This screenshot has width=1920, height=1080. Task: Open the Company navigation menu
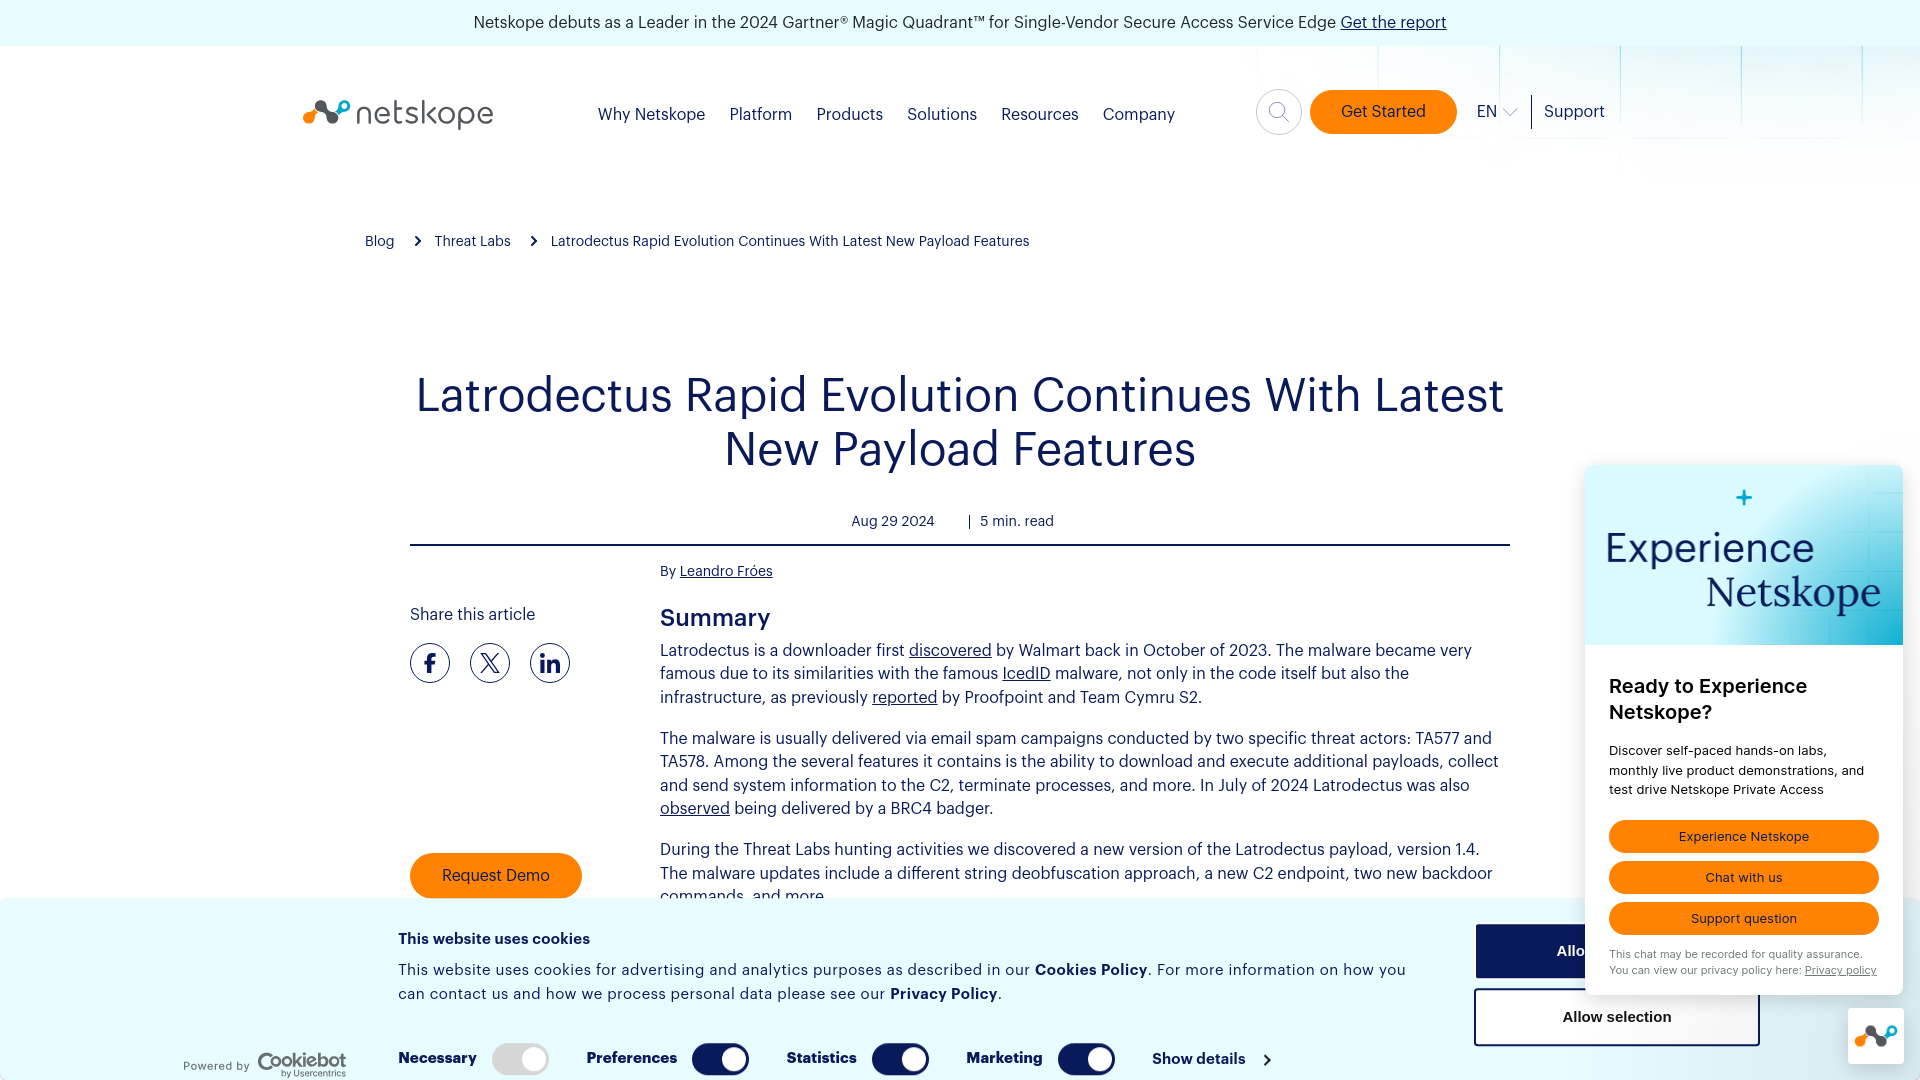(x=1138, y=113)
